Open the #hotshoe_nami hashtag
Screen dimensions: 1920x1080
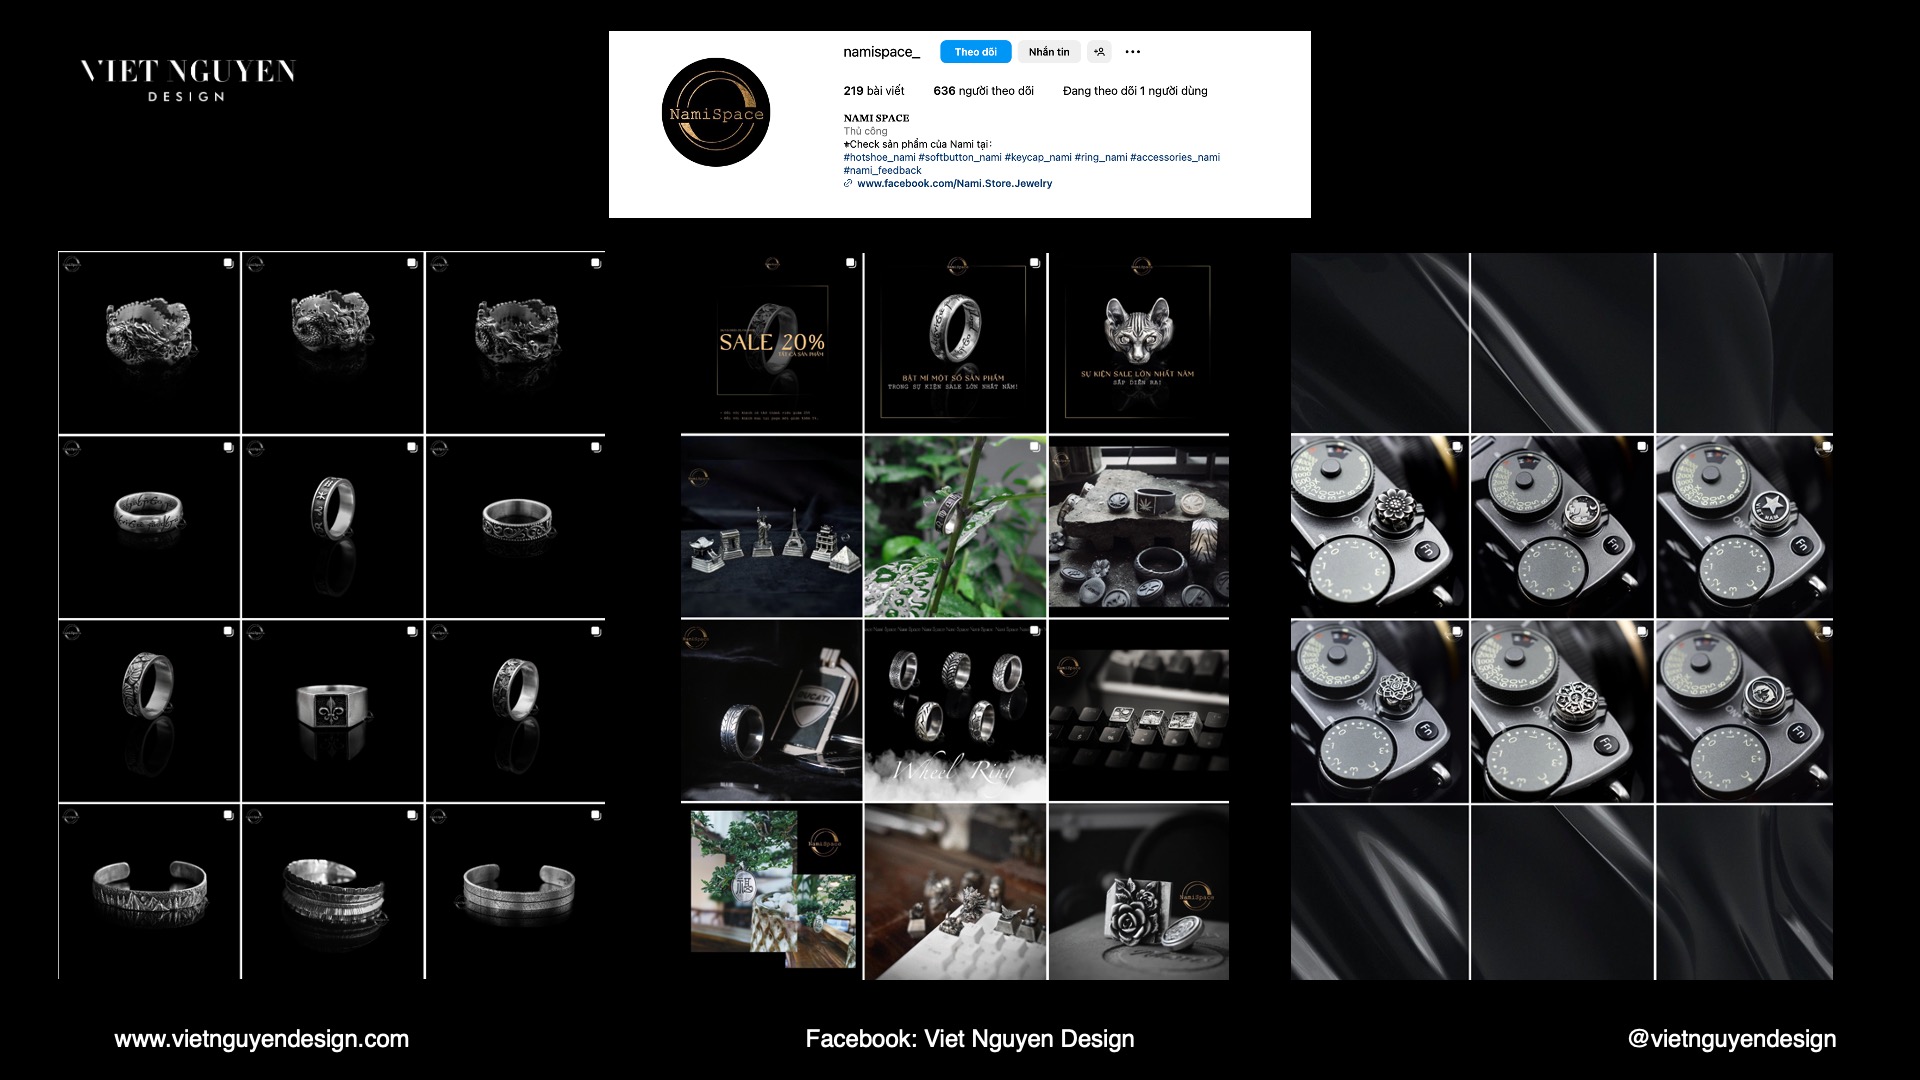tap(879, 157)
